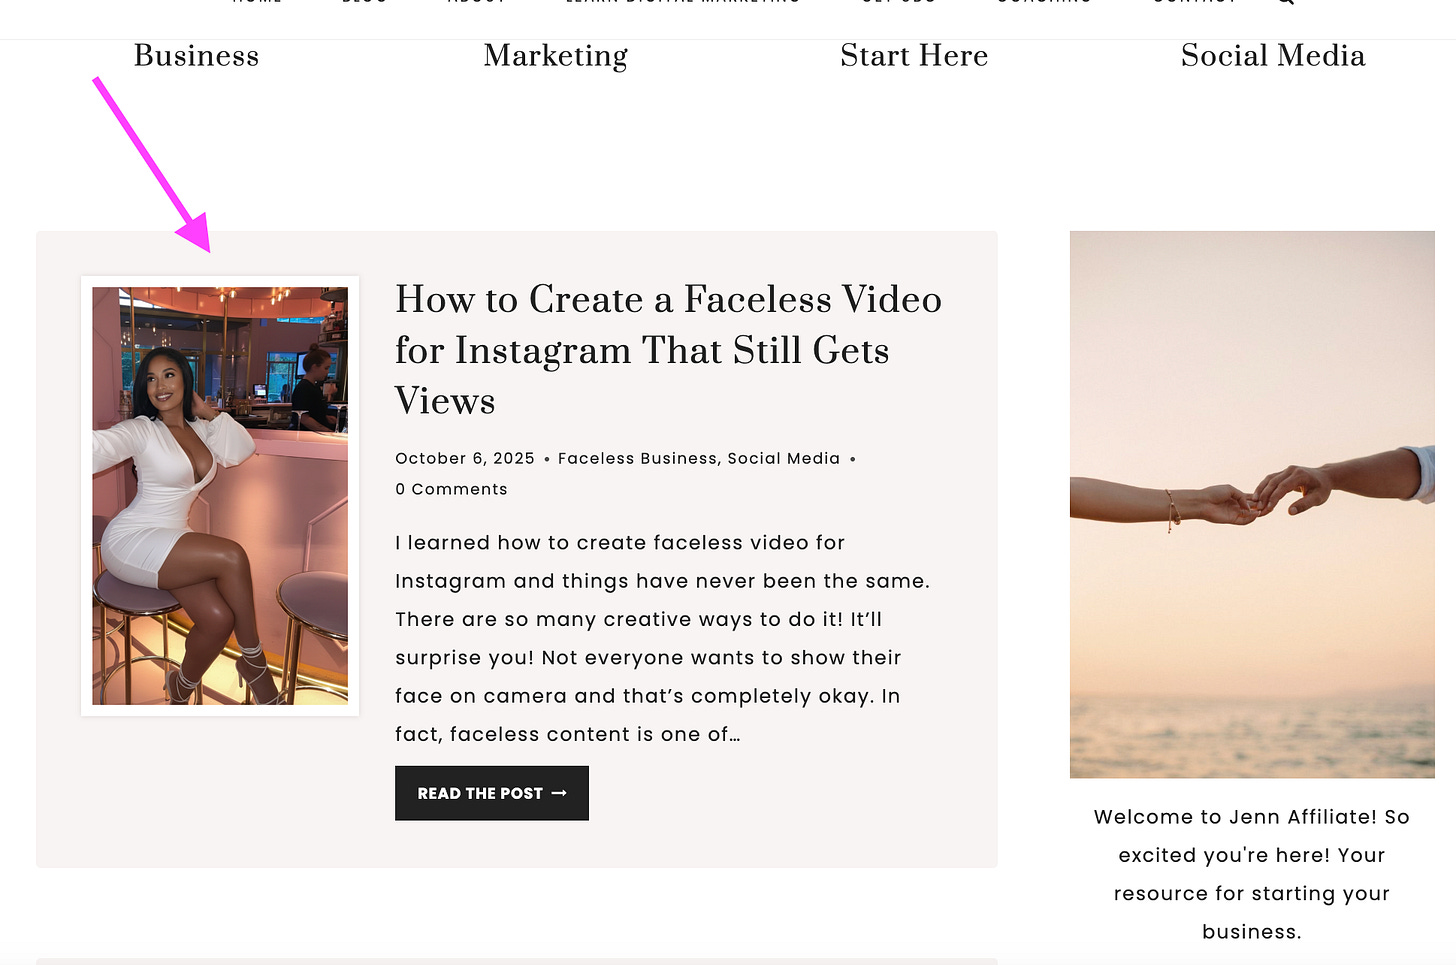Open the Business category heading link

coord(196,56)
